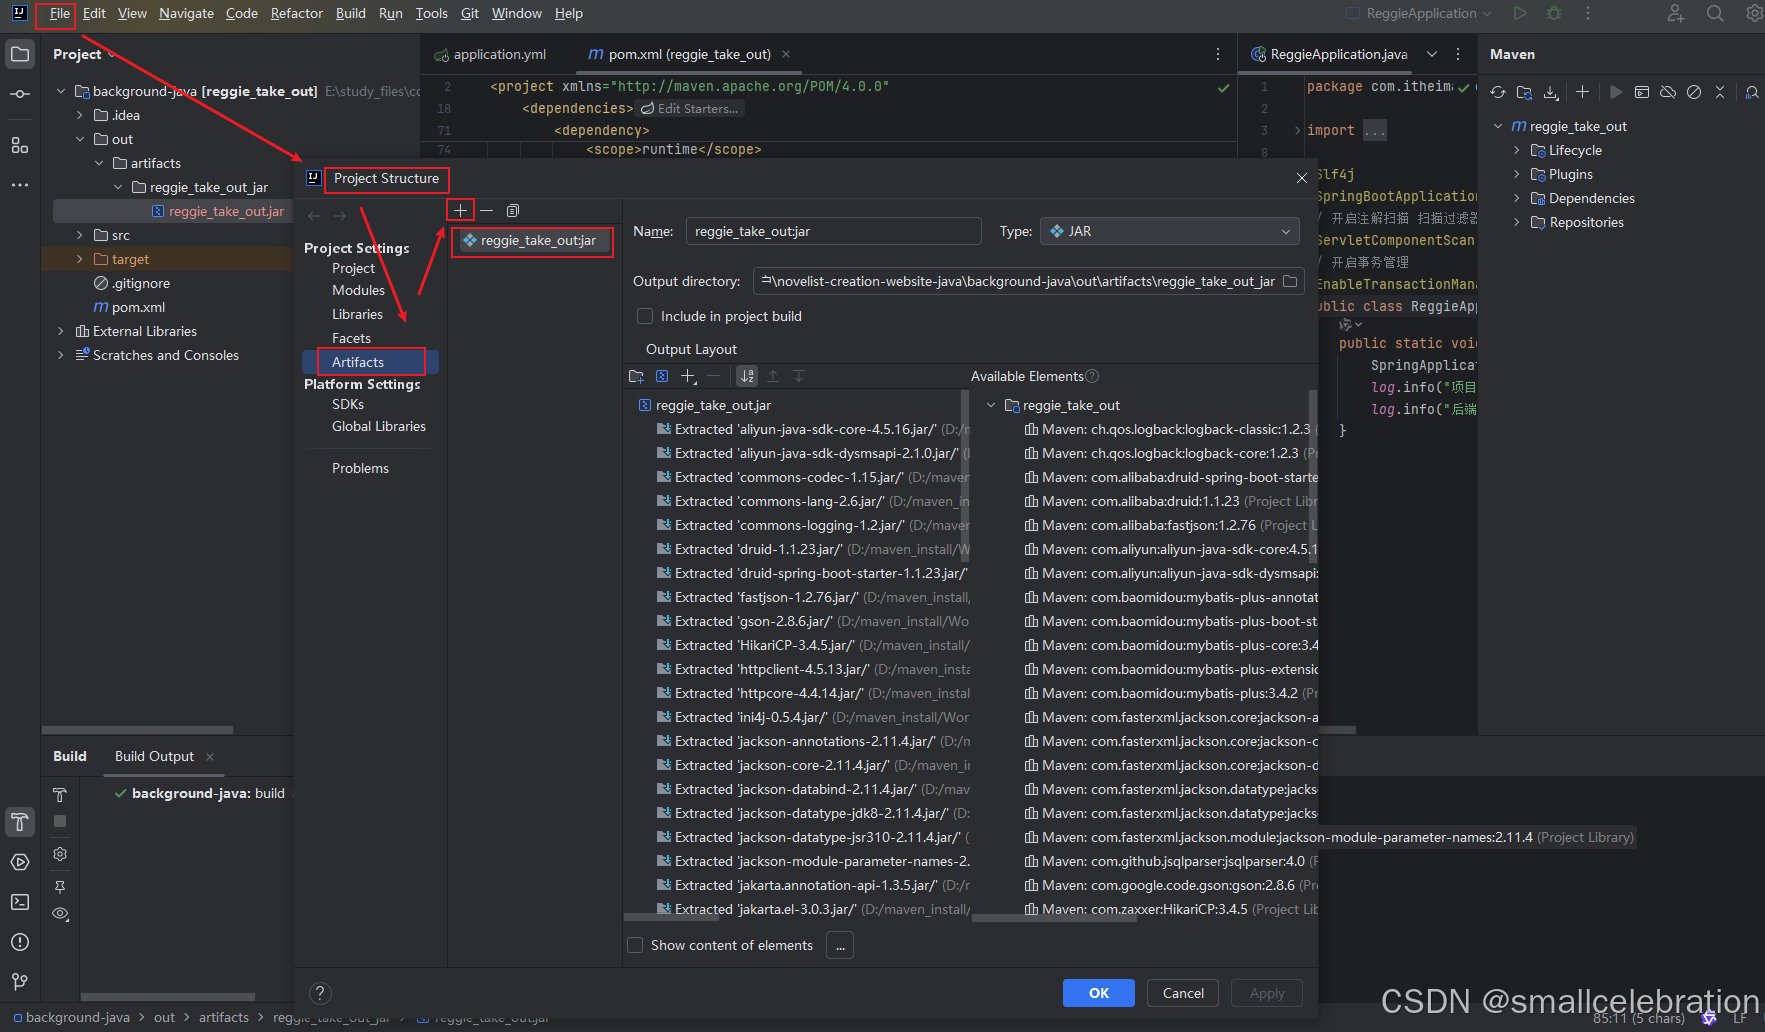The height and width of the screenshot is (1032, 1765).
Task: Sort output layout elements alphabetically
Action: click(x=747, y=376)
